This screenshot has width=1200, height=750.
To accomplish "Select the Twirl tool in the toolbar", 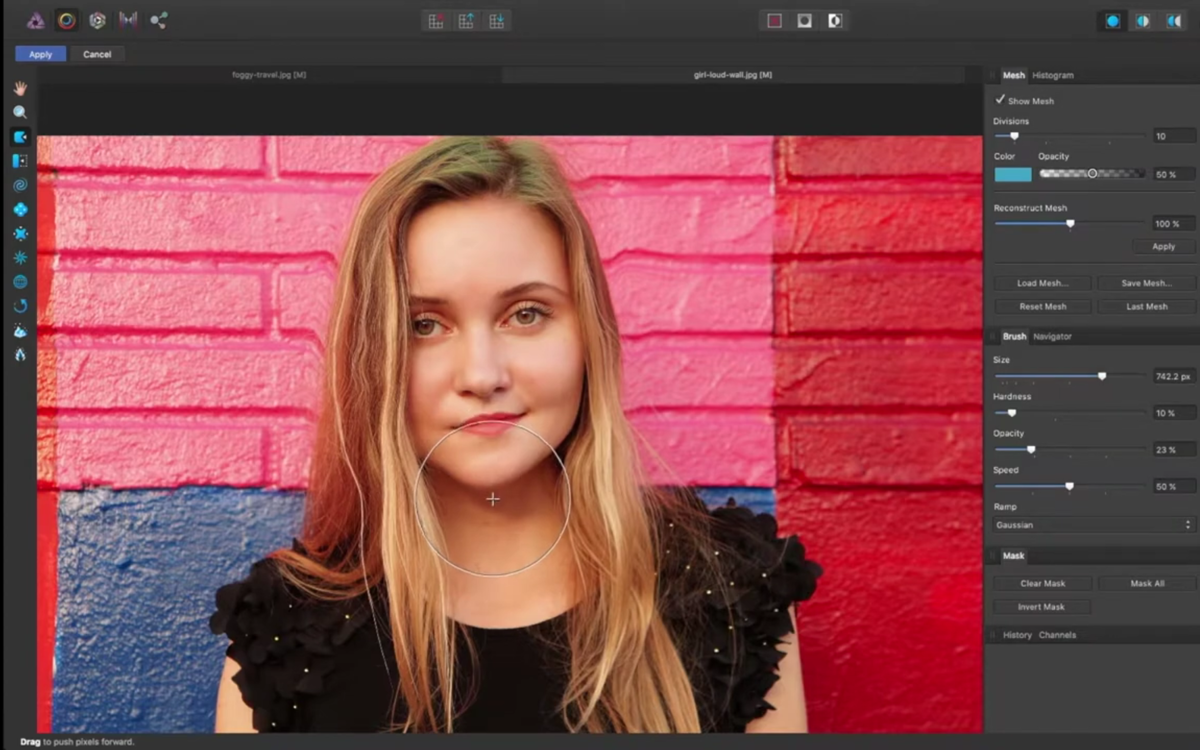I will 20,185.
